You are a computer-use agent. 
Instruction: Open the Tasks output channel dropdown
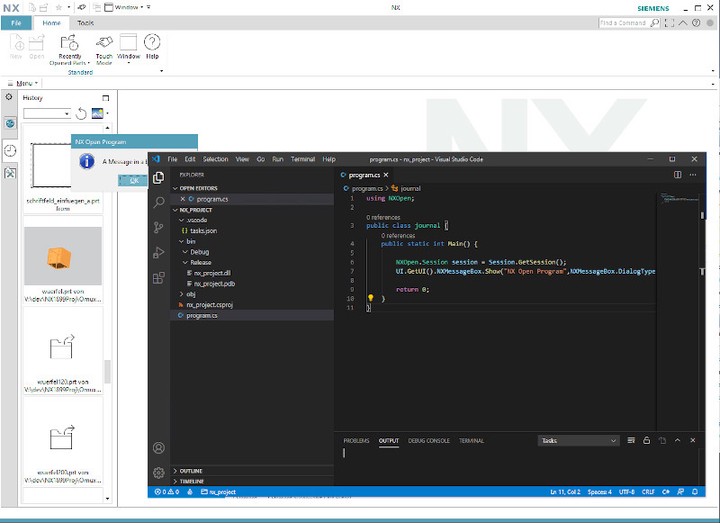tap(579, 440)
